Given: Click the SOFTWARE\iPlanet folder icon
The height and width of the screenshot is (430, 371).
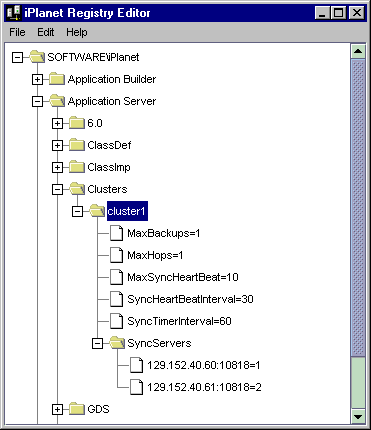Looking at the screenshot, I should pyautogui.click(x=37, y=57).
